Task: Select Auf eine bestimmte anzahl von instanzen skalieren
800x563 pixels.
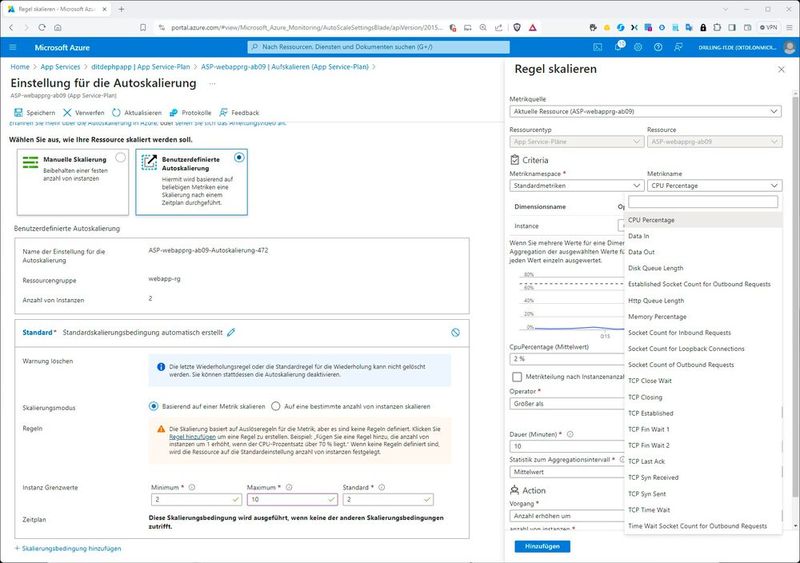Action: pyautogui.click(x=353, y=406)
